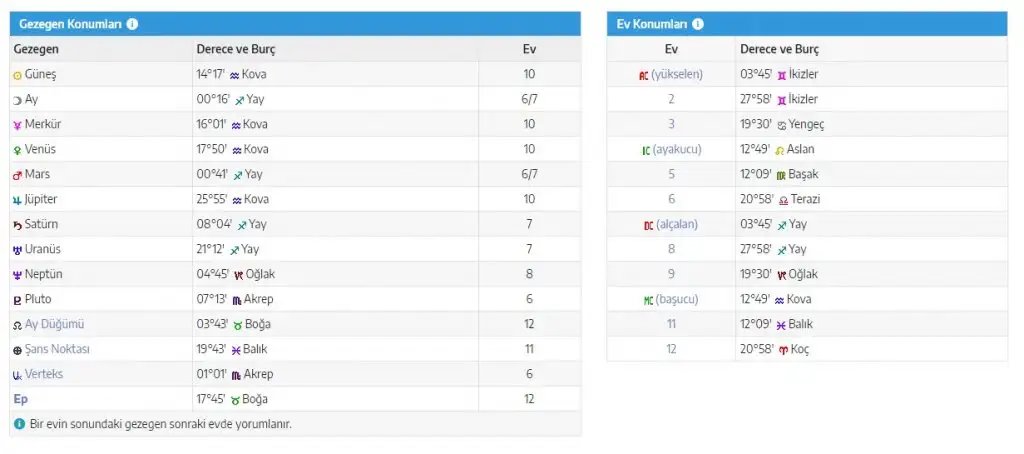
Task: Click the Mars planet symbol icon
Action: (x=17, y=175)
